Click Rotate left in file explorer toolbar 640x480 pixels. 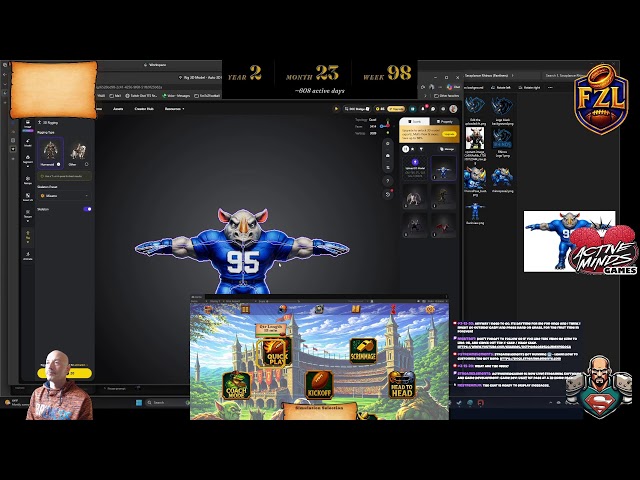(501, 87)
